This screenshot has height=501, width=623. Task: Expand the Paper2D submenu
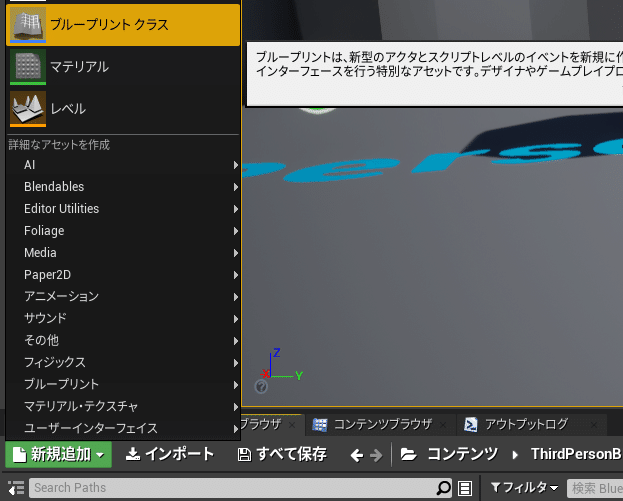click(123, 275)
